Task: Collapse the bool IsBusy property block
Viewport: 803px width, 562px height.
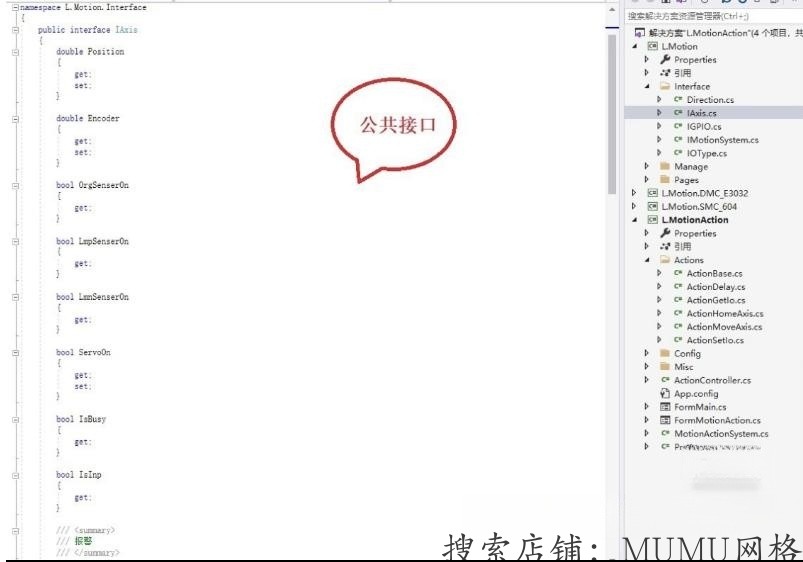Action: tap(15, 420)
